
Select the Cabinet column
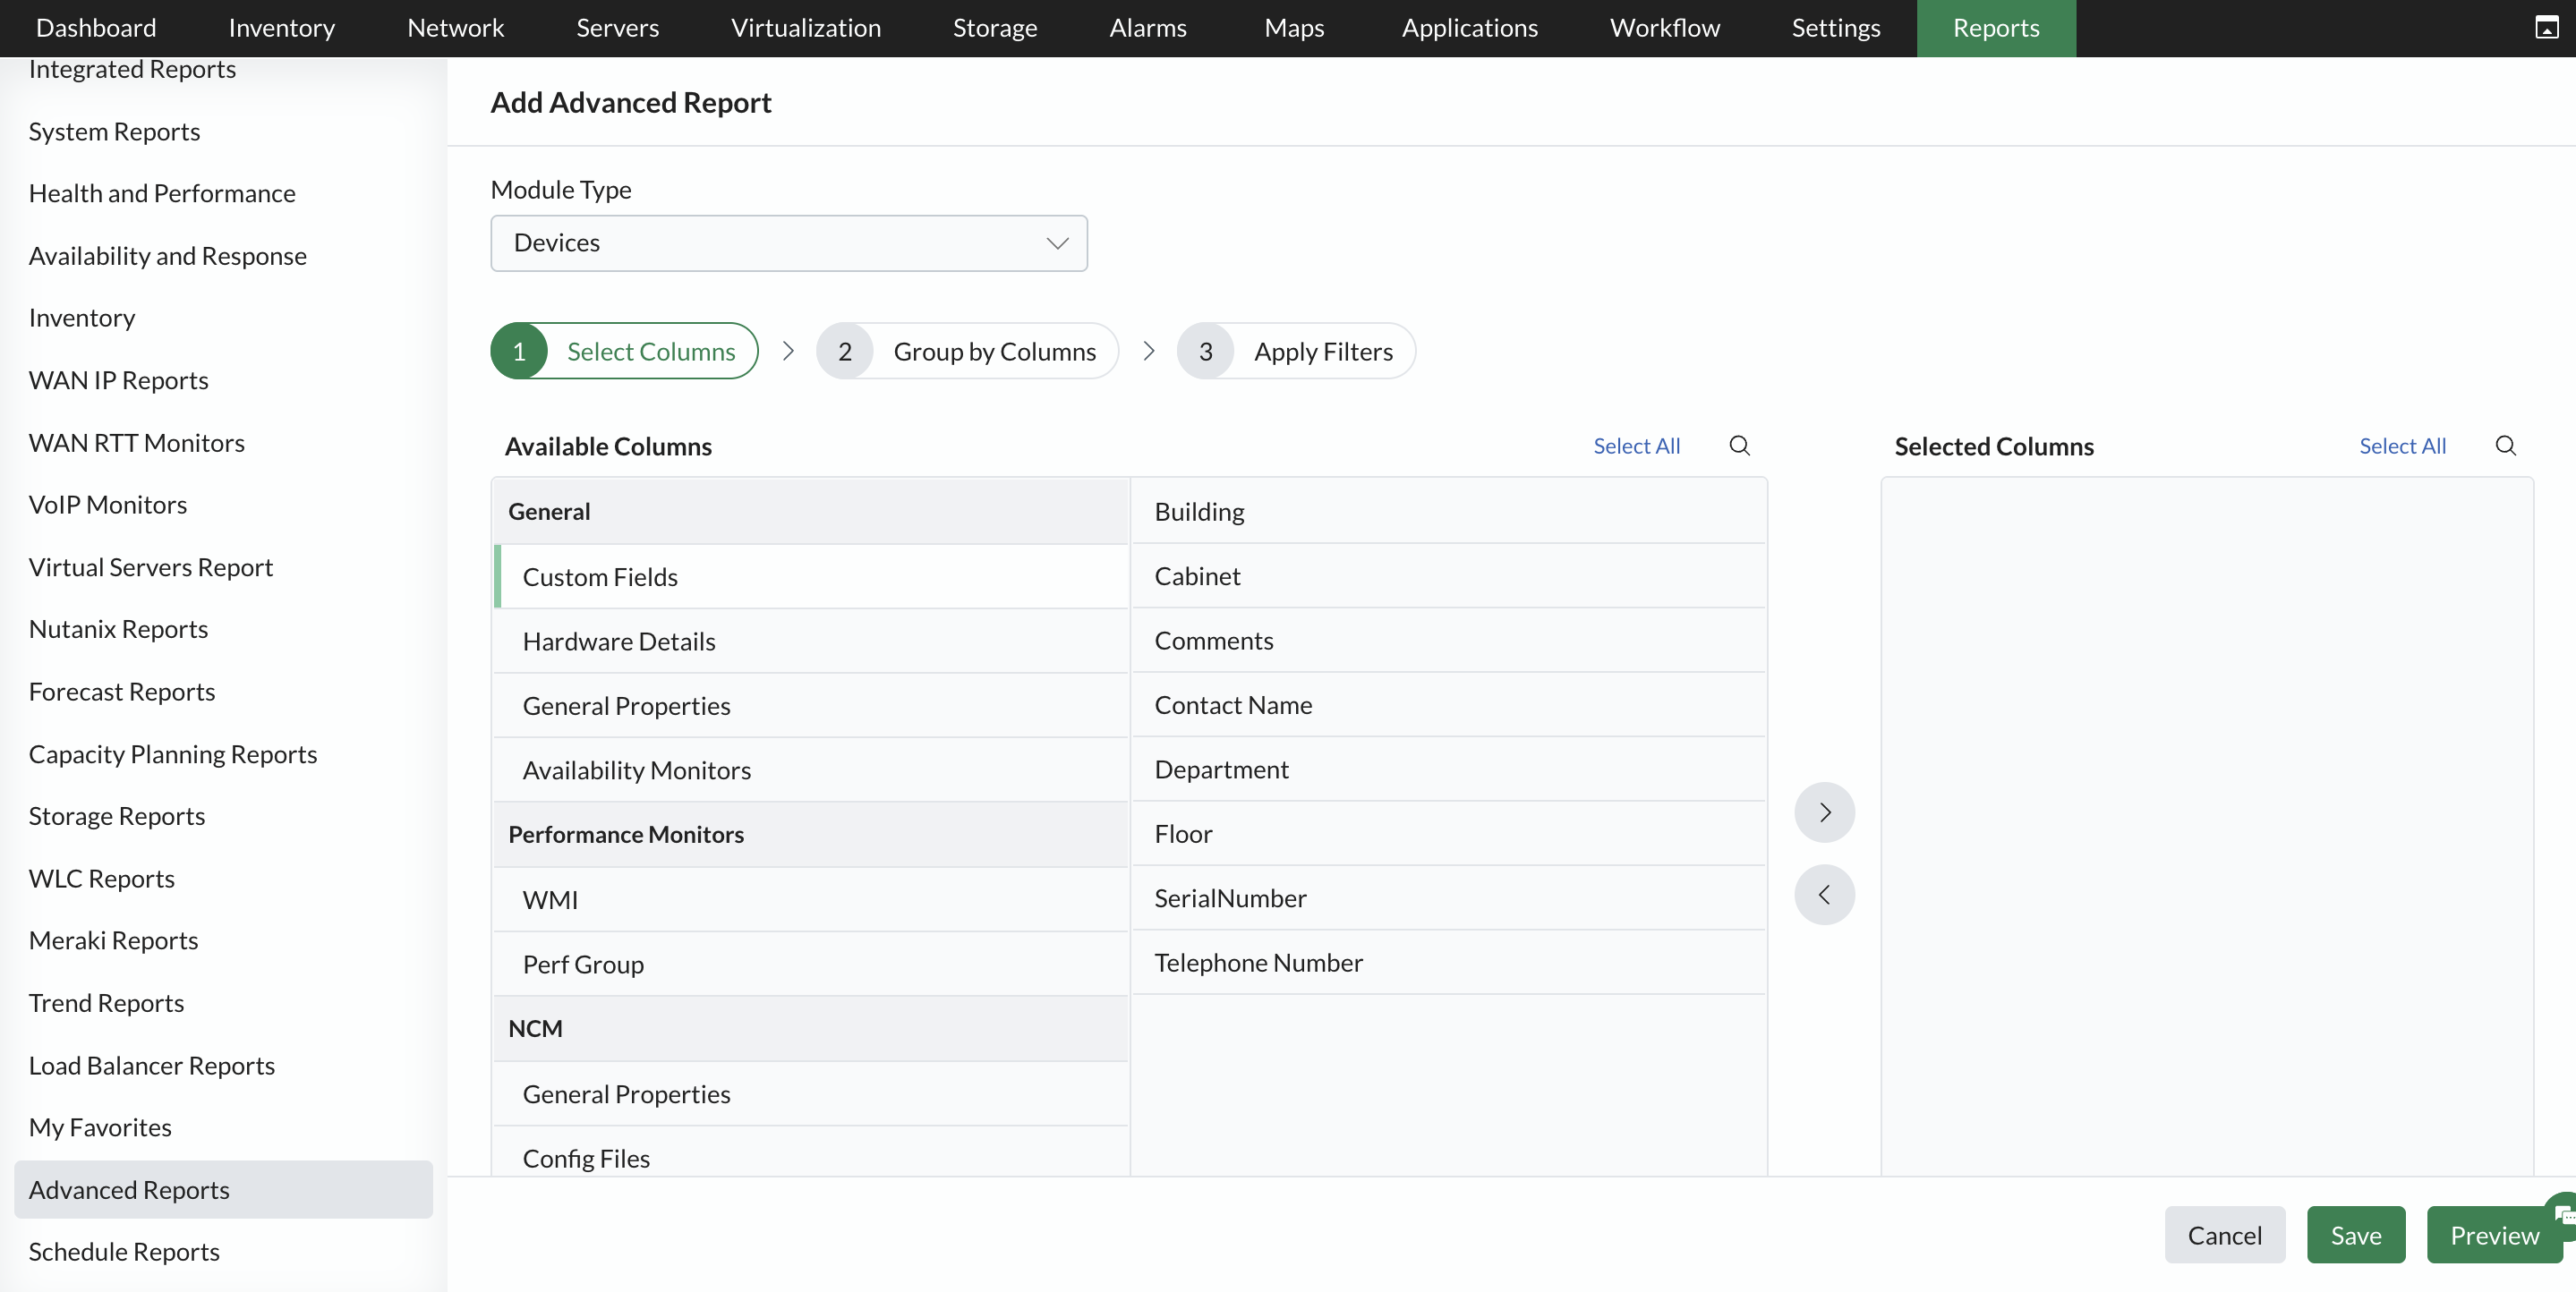tap(1449, 576)
